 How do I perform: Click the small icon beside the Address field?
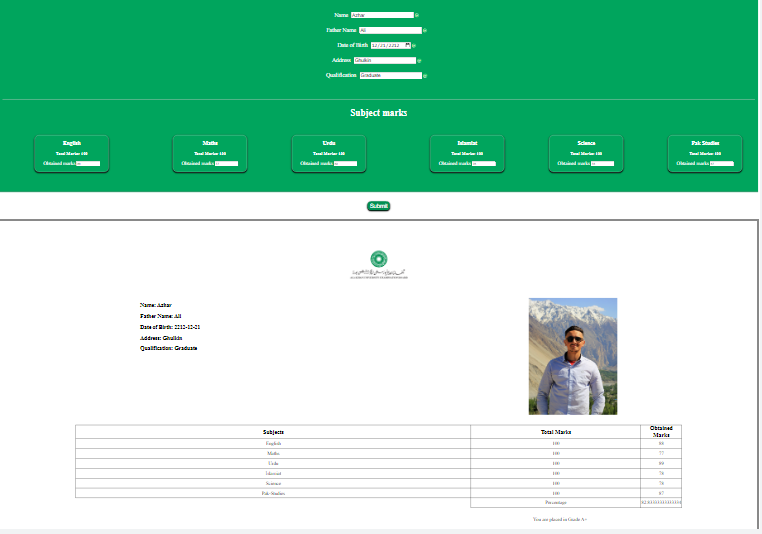[419, 61]
